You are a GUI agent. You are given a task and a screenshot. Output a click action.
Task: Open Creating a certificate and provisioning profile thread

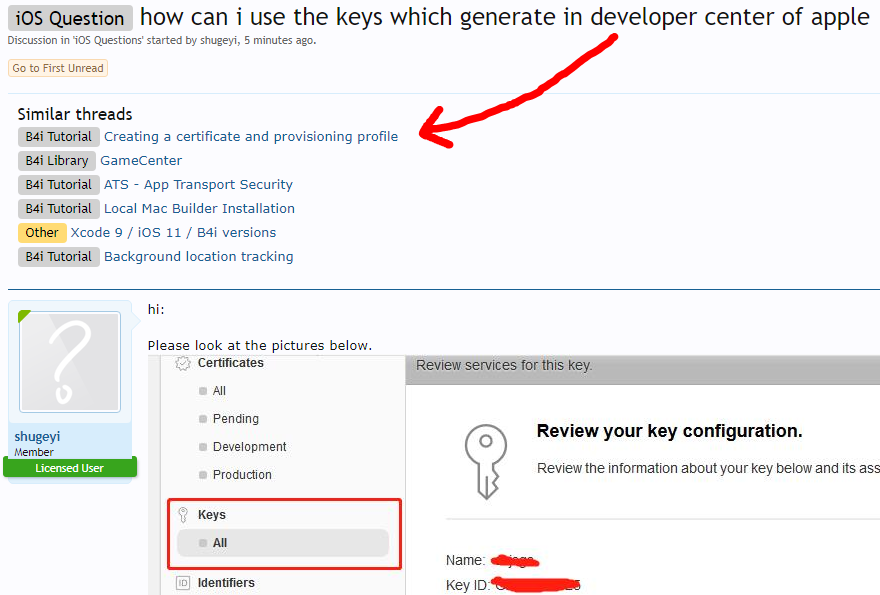point(253,136)
